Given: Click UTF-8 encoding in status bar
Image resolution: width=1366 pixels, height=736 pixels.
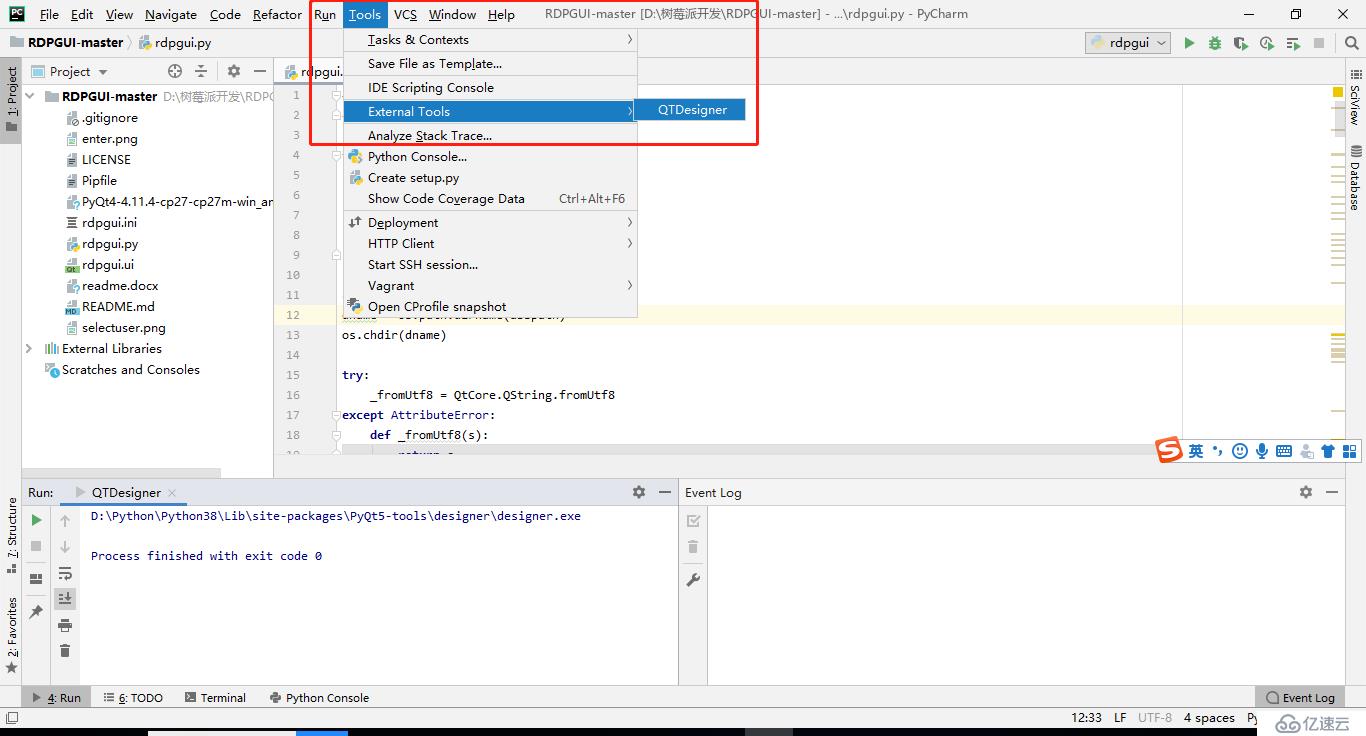Looking at the screenshot, I should [x=1154, y=717].
